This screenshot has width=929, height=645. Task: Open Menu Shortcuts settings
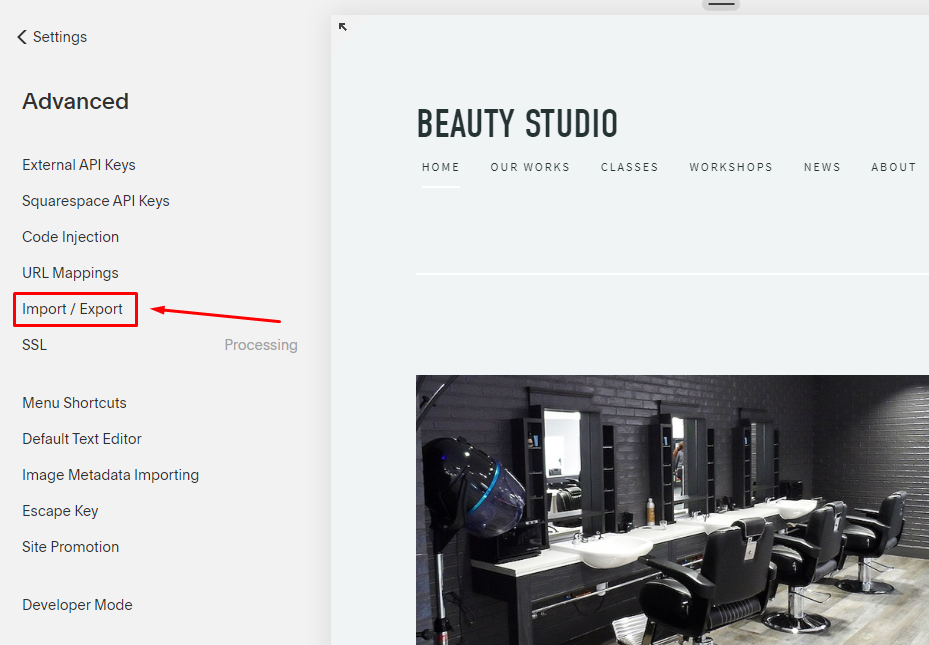click(x=75, y=403)
